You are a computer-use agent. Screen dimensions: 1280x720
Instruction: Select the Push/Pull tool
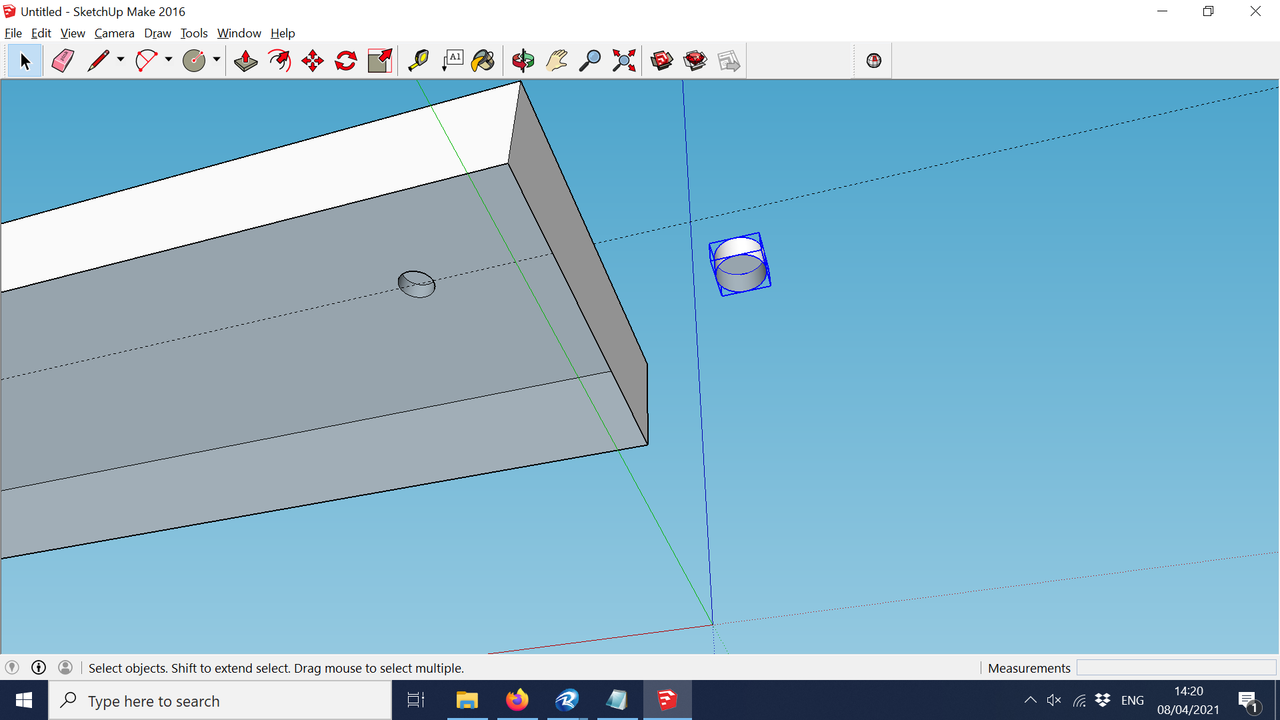click(x=245, y=60)
